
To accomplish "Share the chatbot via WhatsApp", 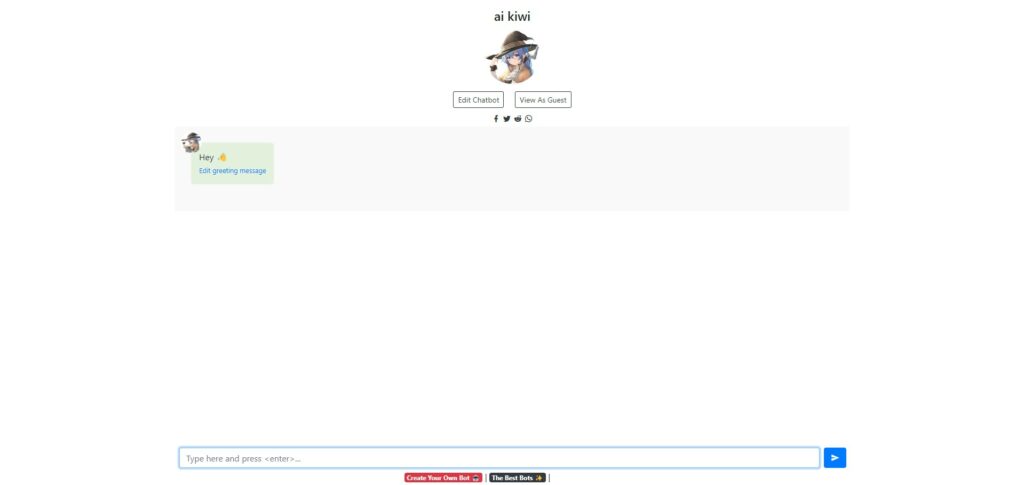I will pyautogui.click(x=528, y=119).
